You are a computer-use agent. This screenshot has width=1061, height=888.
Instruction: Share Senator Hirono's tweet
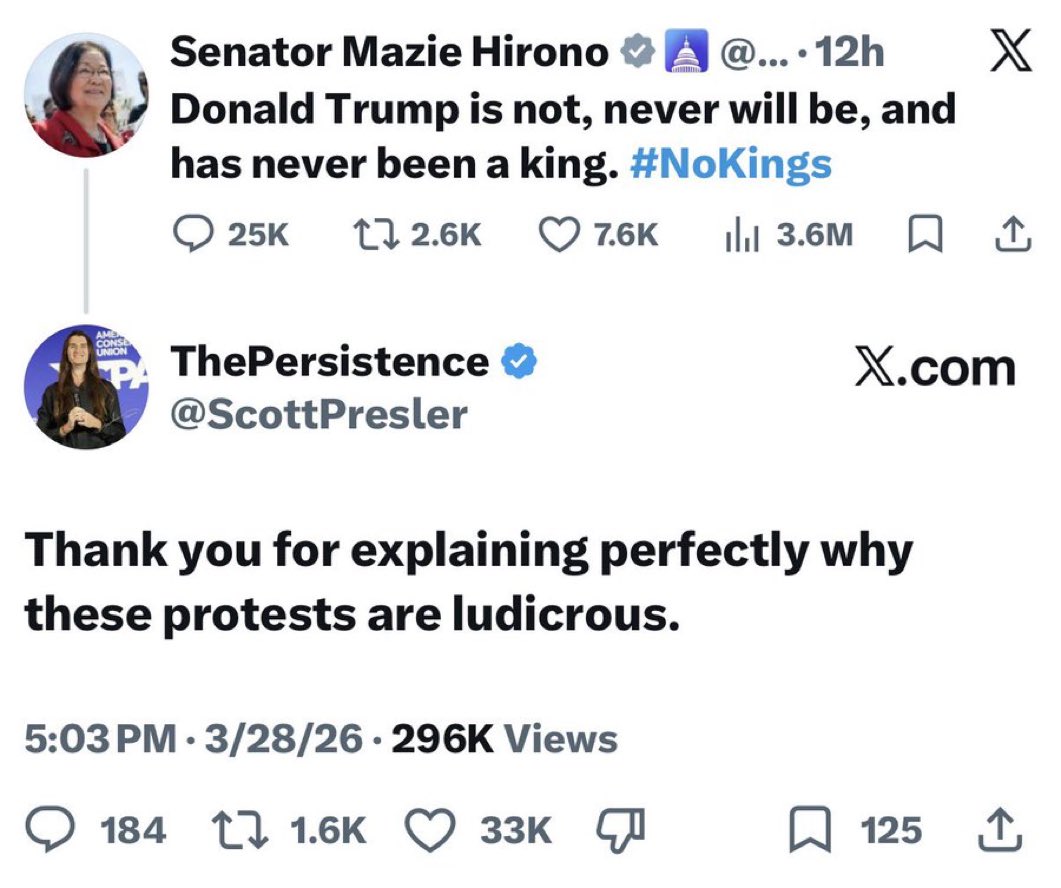click(1013, 234)
